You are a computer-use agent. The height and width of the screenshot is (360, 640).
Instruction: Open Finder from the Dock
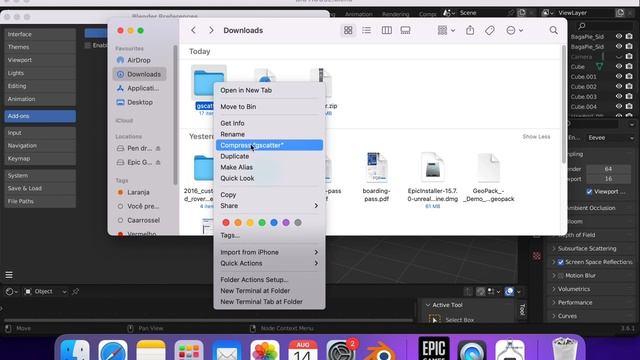pos(75,351)
